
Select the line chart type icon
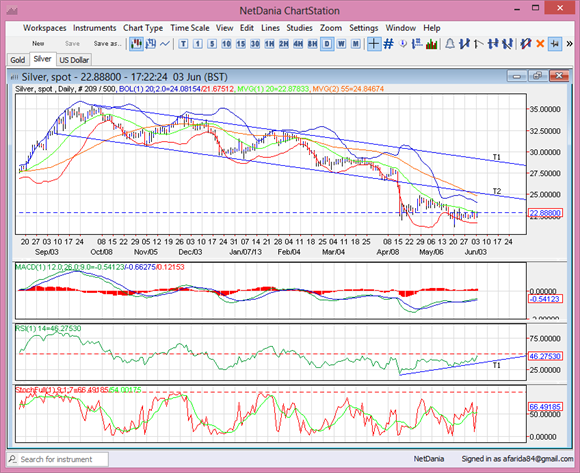pos(165,44)
